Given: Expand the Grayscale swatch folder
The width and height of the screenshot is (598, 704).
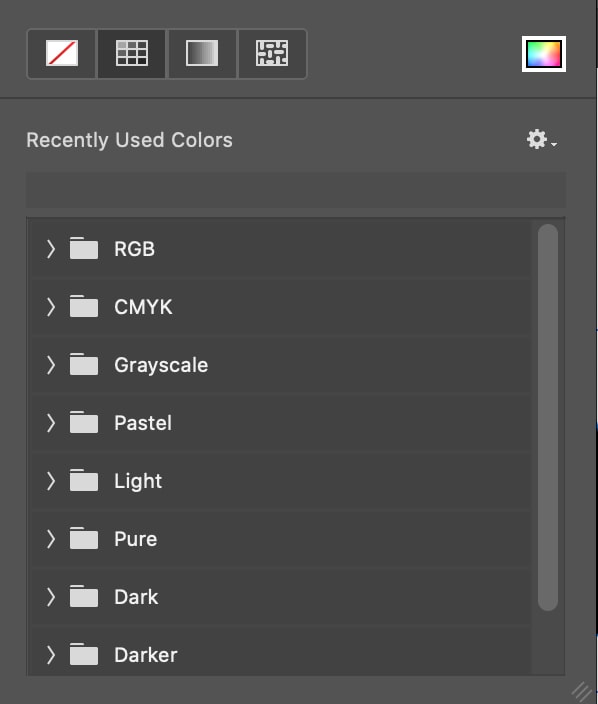Looking at the screenshot, I should pos(51,365).
